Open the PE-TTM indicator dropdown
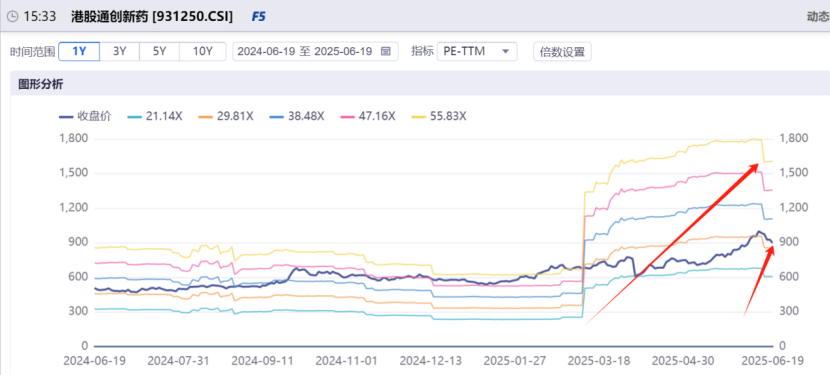Viewport: 830px width, 376px height. click(477, 51)
